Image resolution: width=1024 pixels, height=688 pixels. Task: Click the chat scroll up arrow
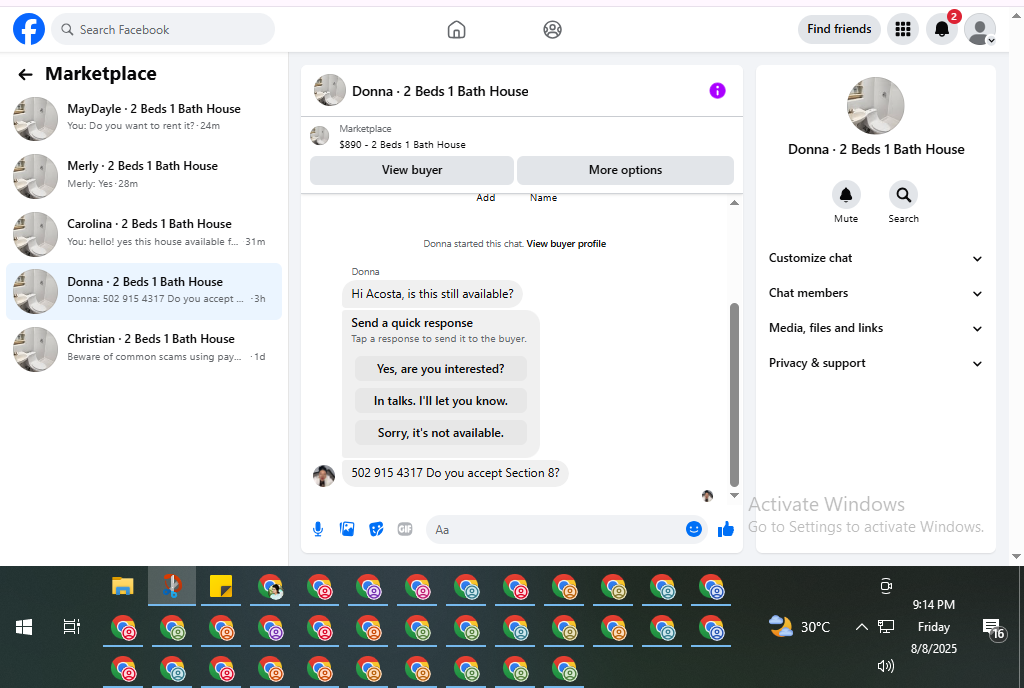734,203
